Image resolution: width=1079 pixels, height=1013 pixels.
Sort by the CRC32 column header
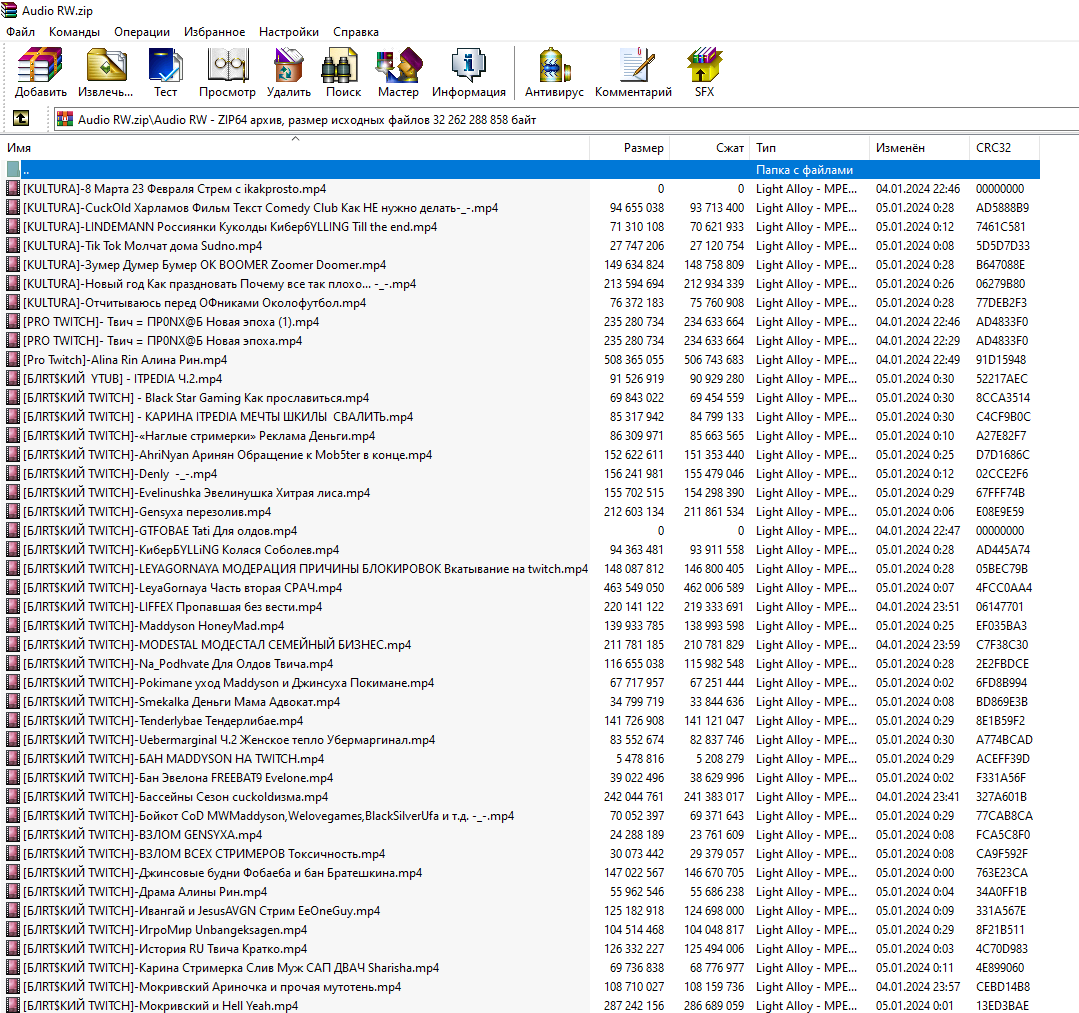[x=1005, y=147]
